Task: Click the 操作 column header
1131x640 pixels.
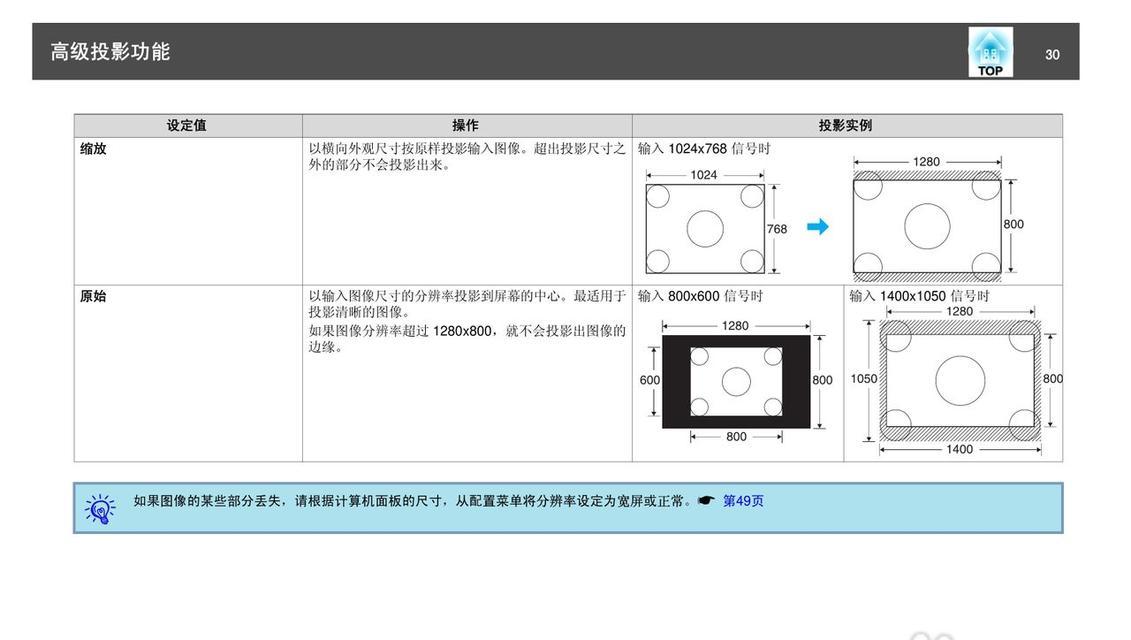Action: [x=467, y=126]
